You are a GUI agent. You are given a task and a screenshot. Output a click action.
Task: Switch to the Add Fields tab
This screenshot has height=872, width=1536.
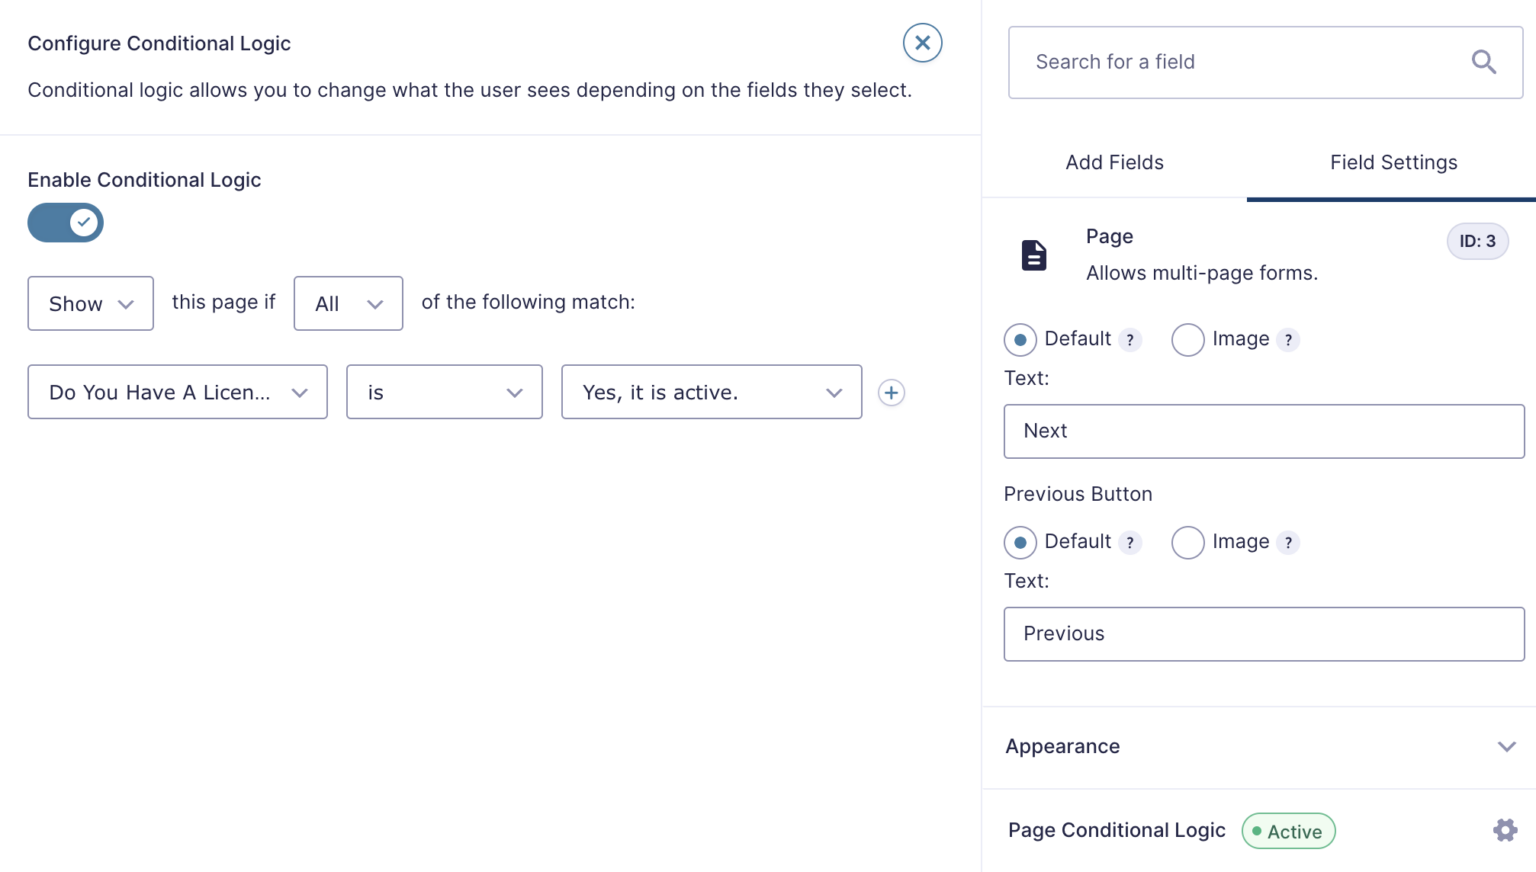click(1114, 162)
